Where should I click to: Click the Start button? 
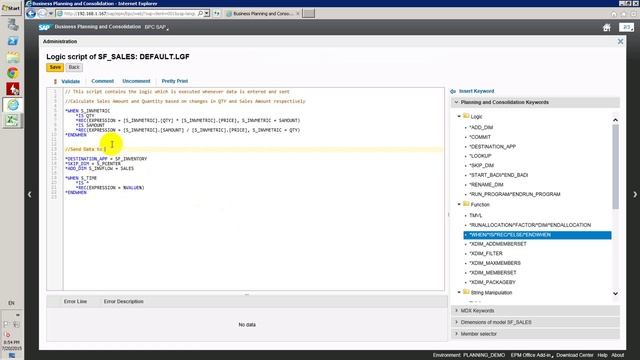[11, 8]
